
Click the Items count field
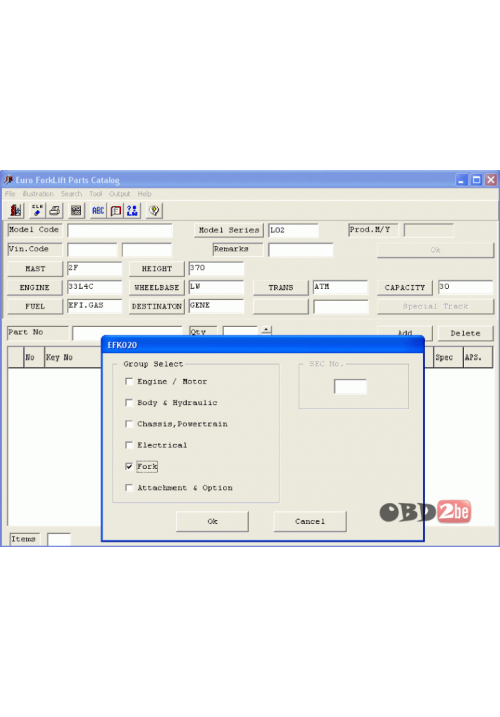[59, 540]
